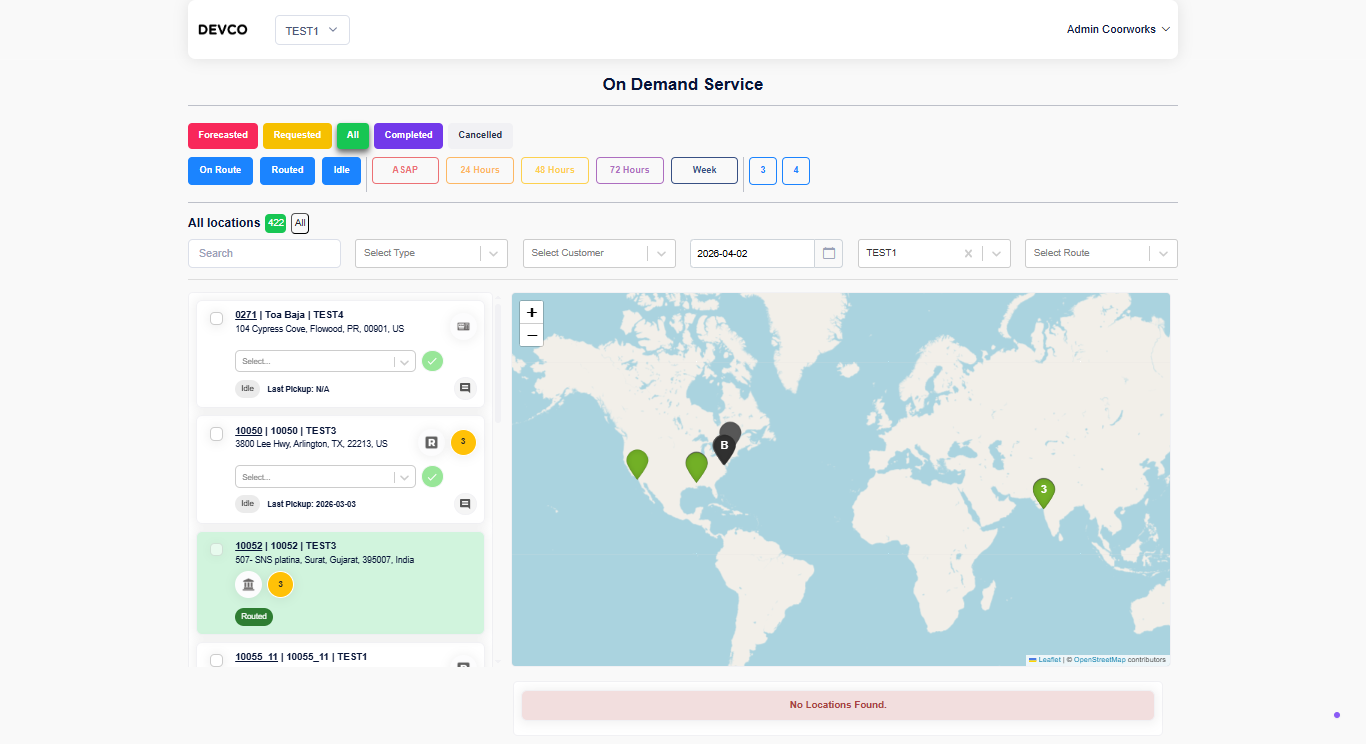Zoom in on the map with the plus button
This screenshot has width=1366, height=744.
coord(532,312)
